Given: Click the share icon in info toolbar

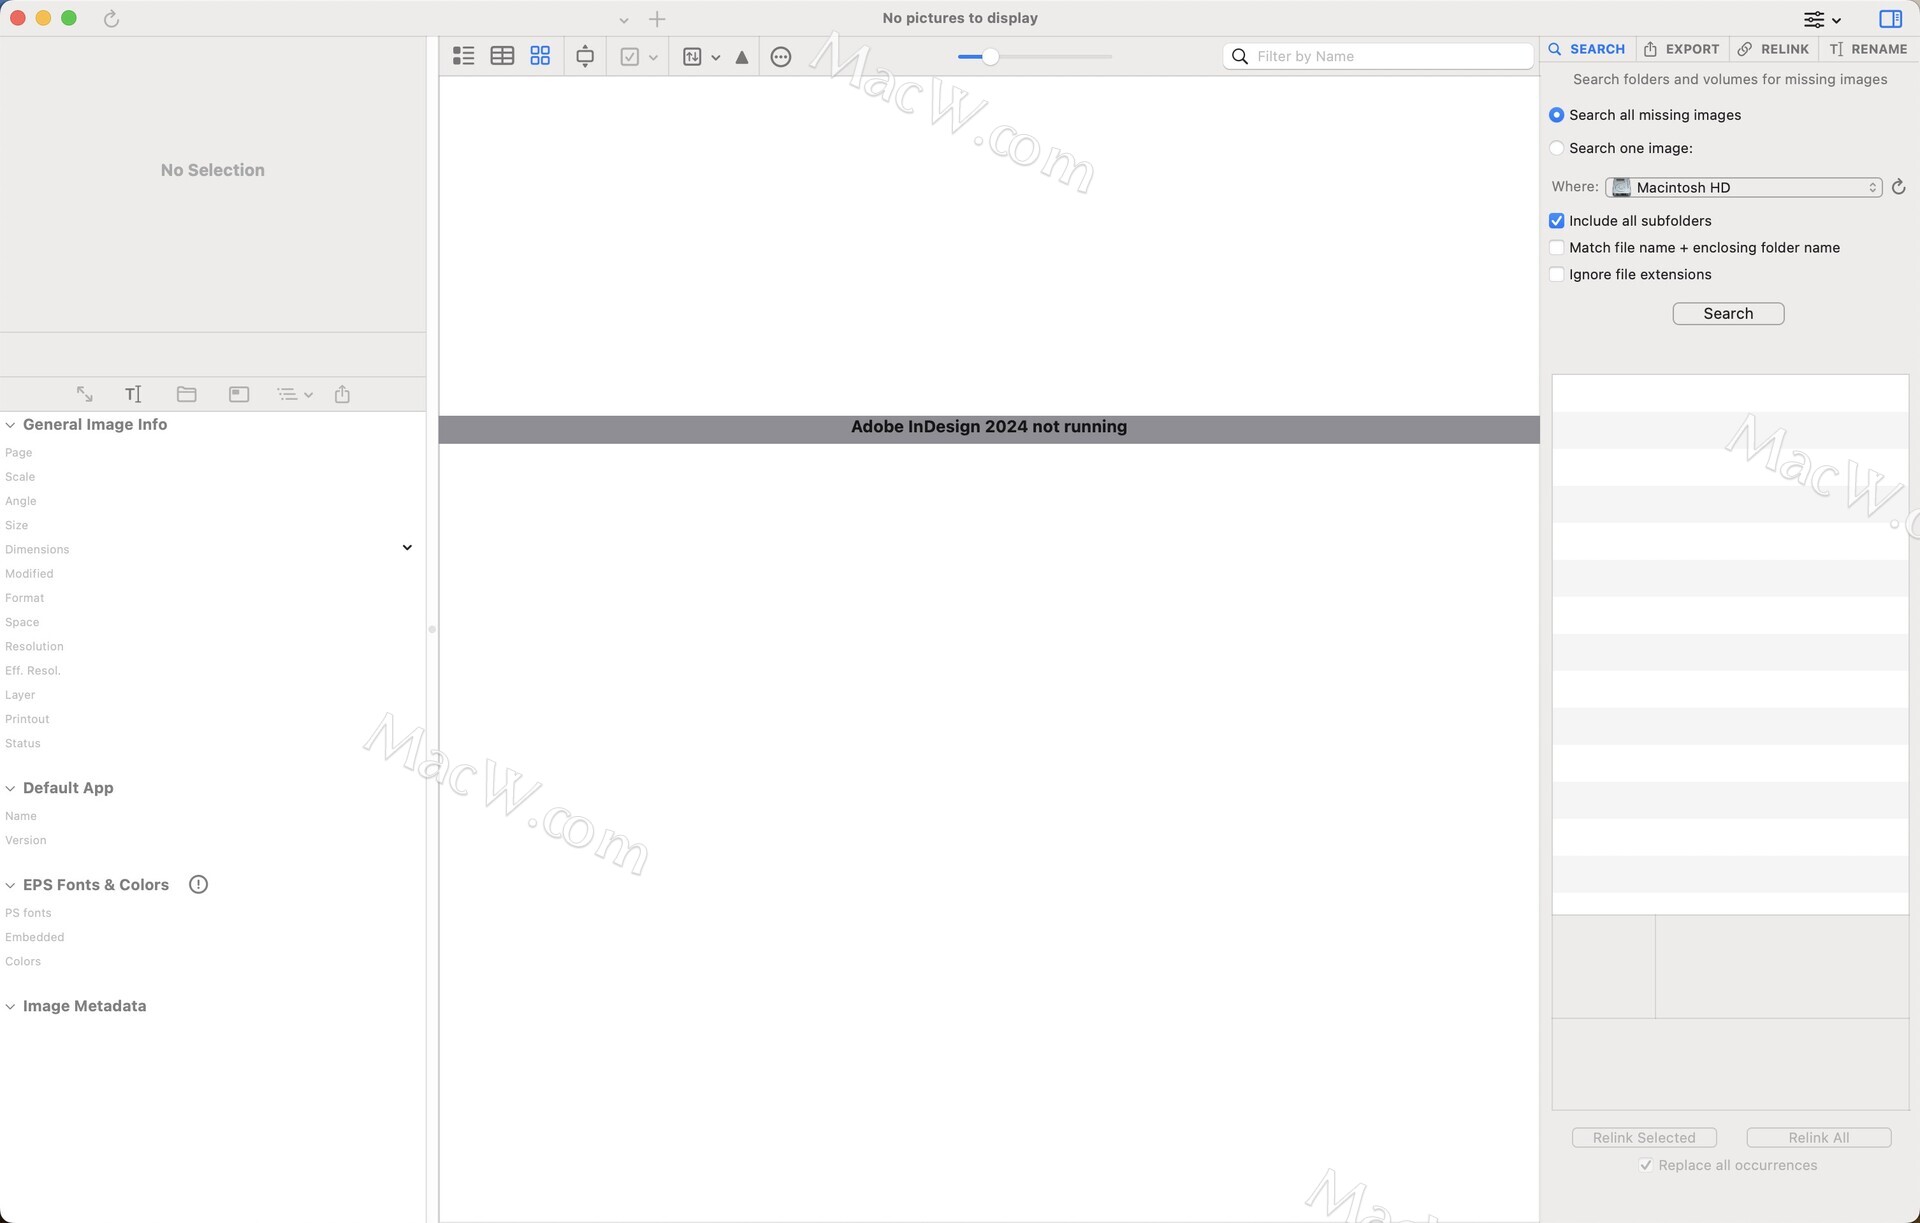Looking at the screenshot, I should (x=342, y=394).
